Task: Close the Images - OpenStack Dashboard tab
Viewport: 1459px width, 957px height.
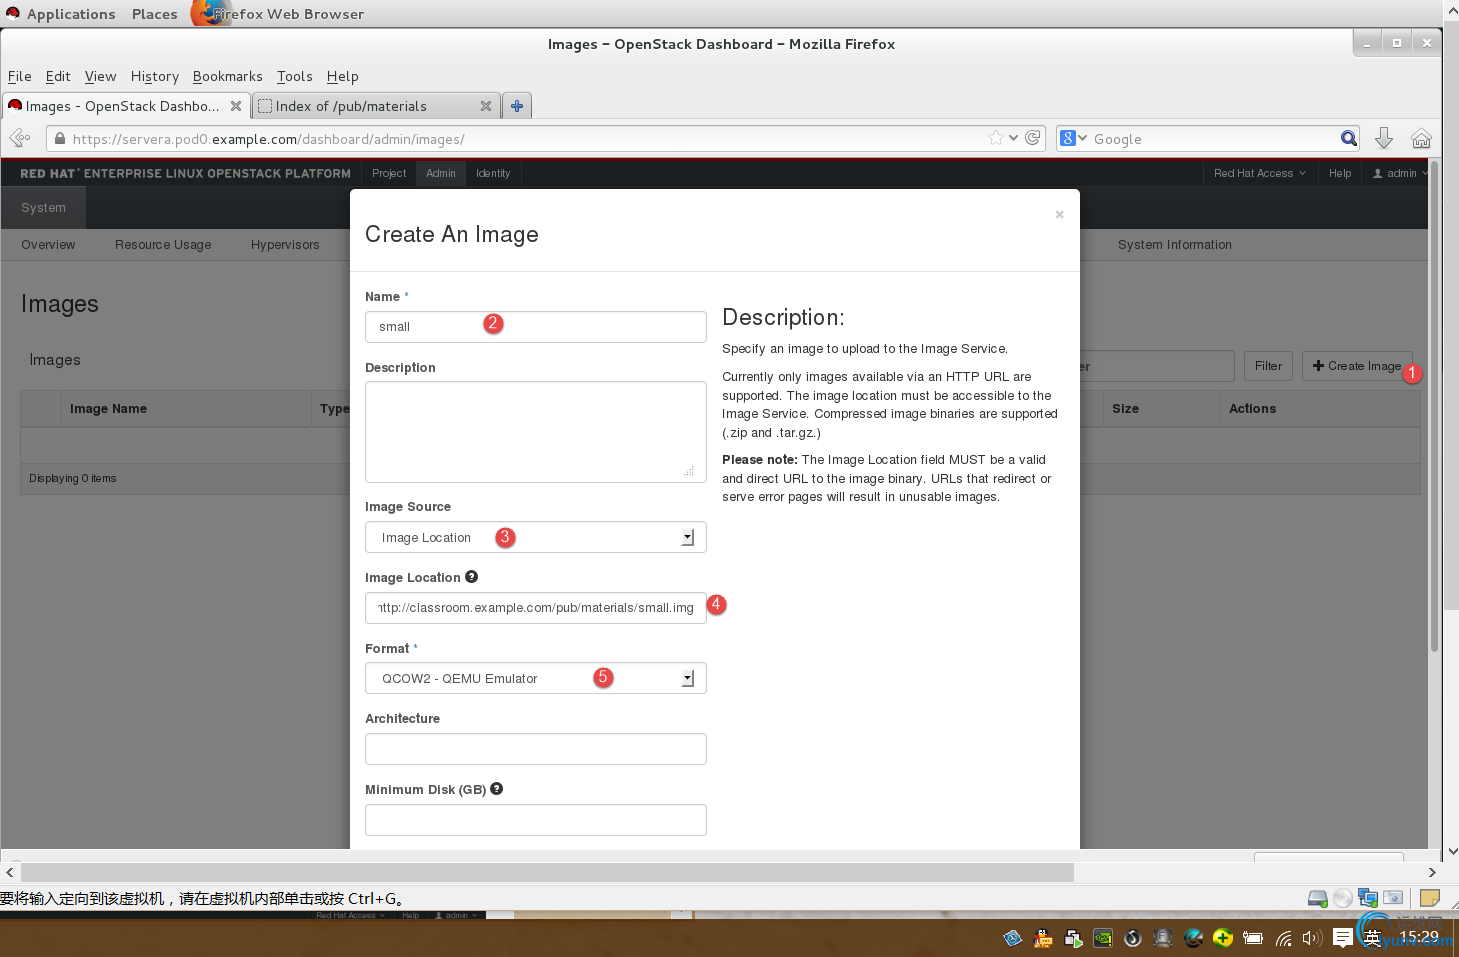Action: point(236,106)
